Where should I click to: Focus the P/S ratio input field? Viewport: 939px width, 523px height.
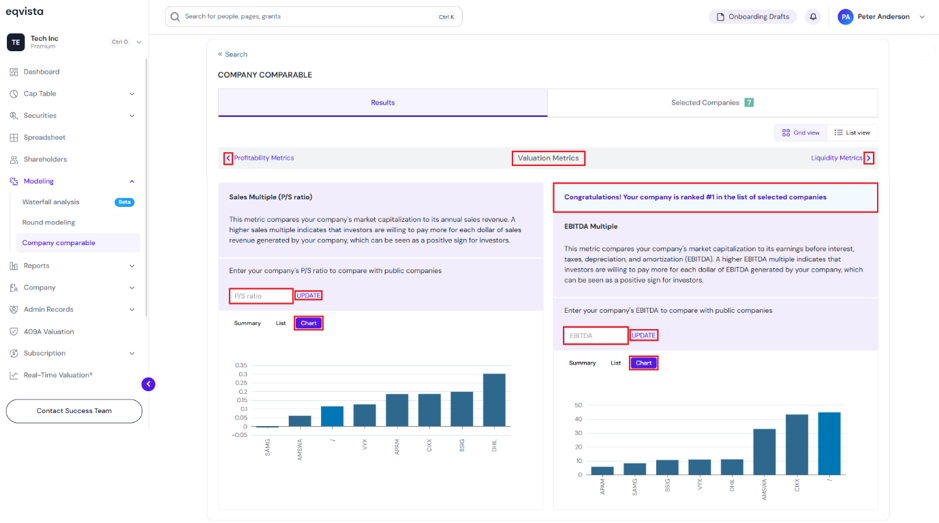click(x=261, y=296)
